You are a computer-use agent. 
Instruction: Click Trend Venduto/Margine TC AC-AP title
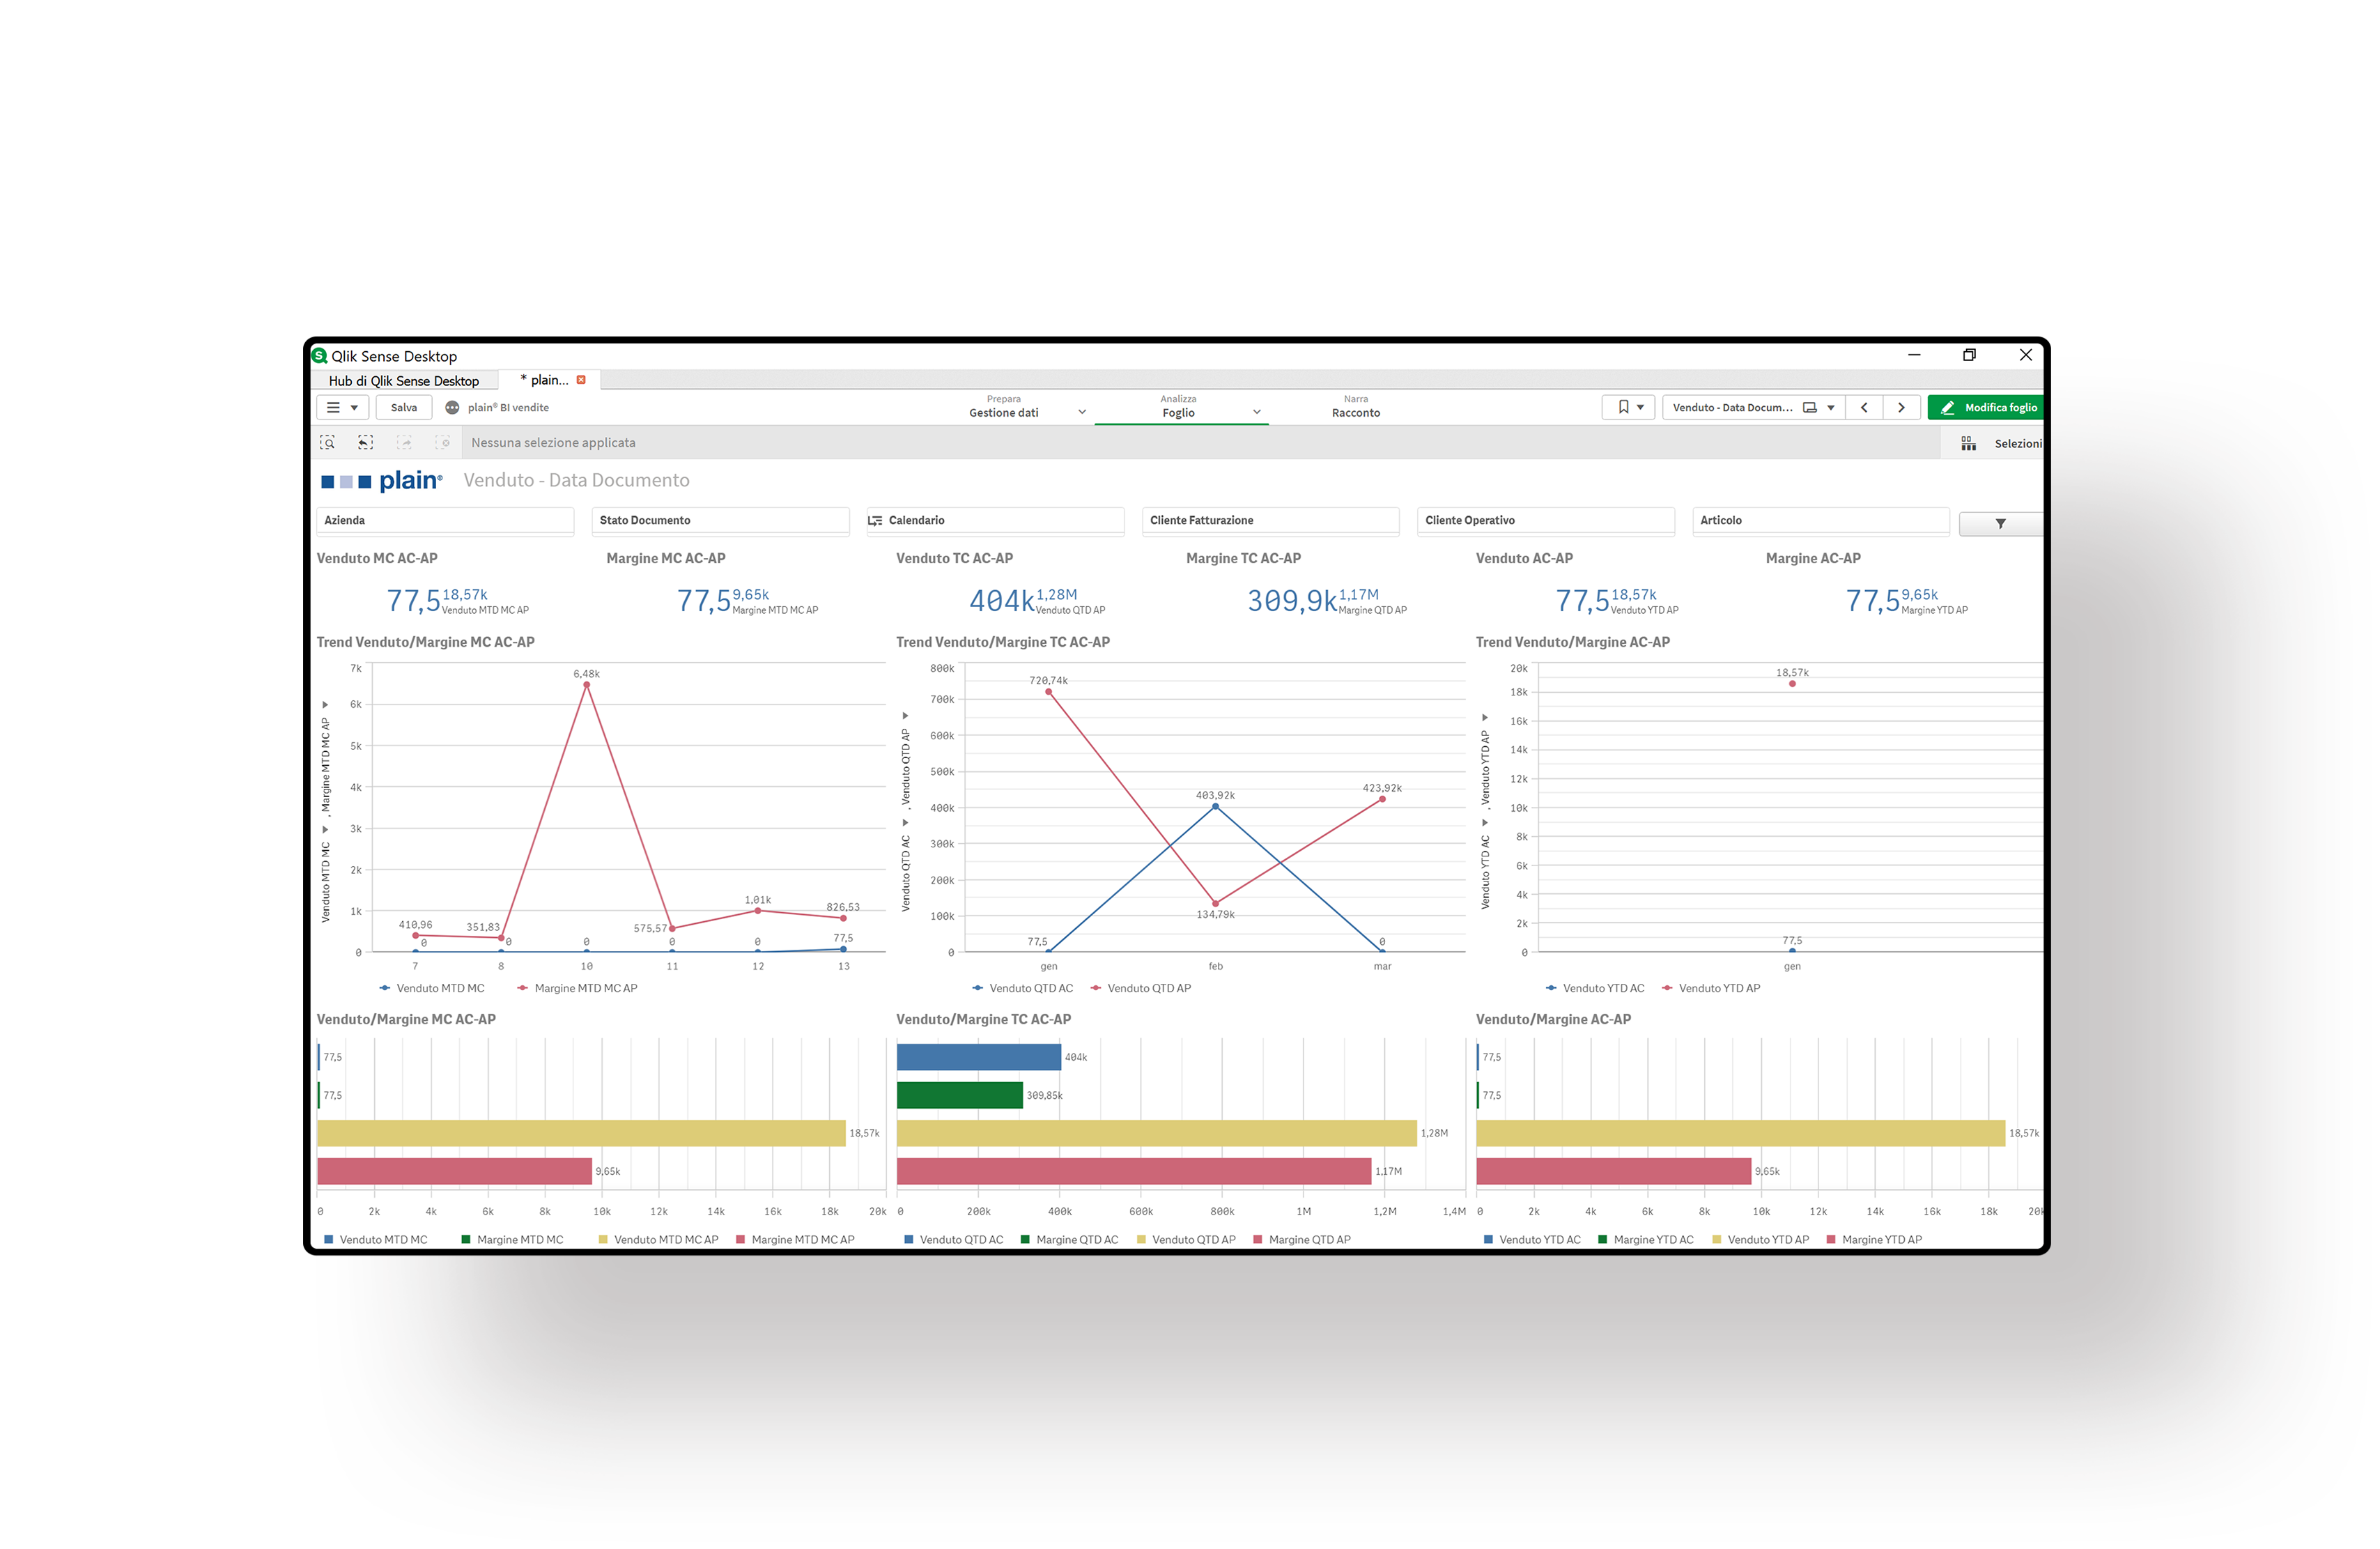pyautogui.click(x=1003, y=643)
